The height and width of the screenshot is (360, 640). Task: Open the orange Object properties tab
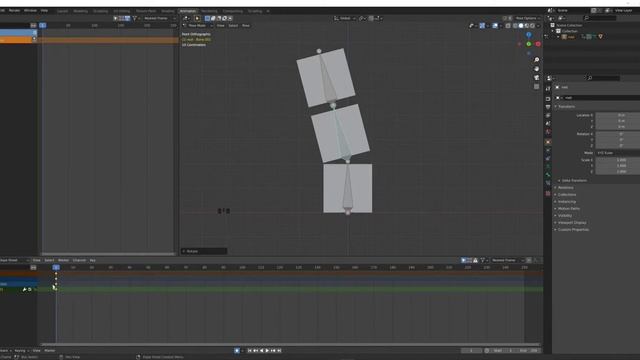tap(548, 142)
